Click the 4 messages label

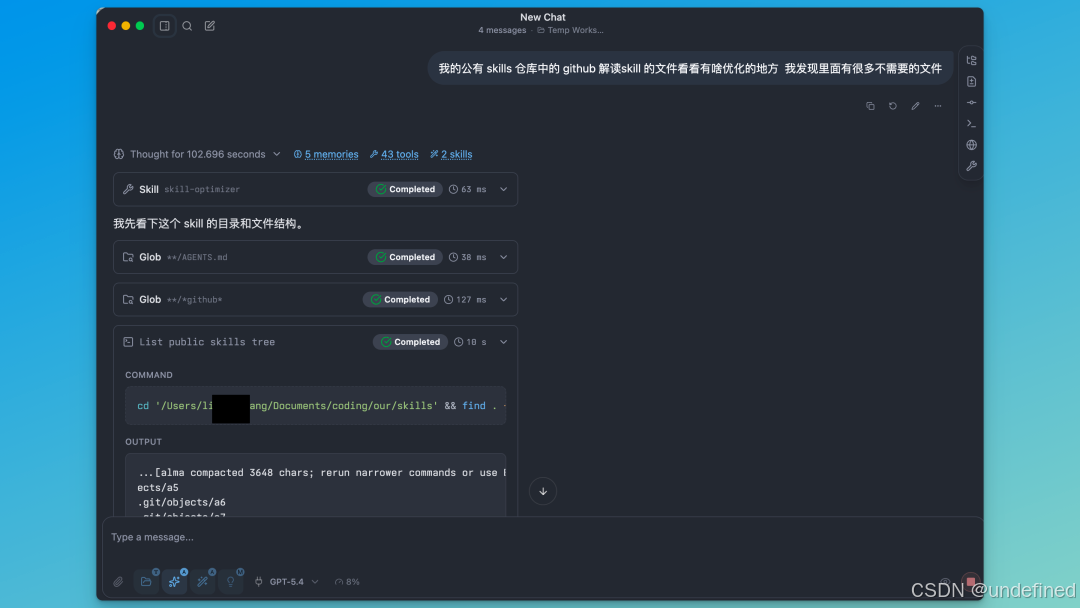point(502,30)
